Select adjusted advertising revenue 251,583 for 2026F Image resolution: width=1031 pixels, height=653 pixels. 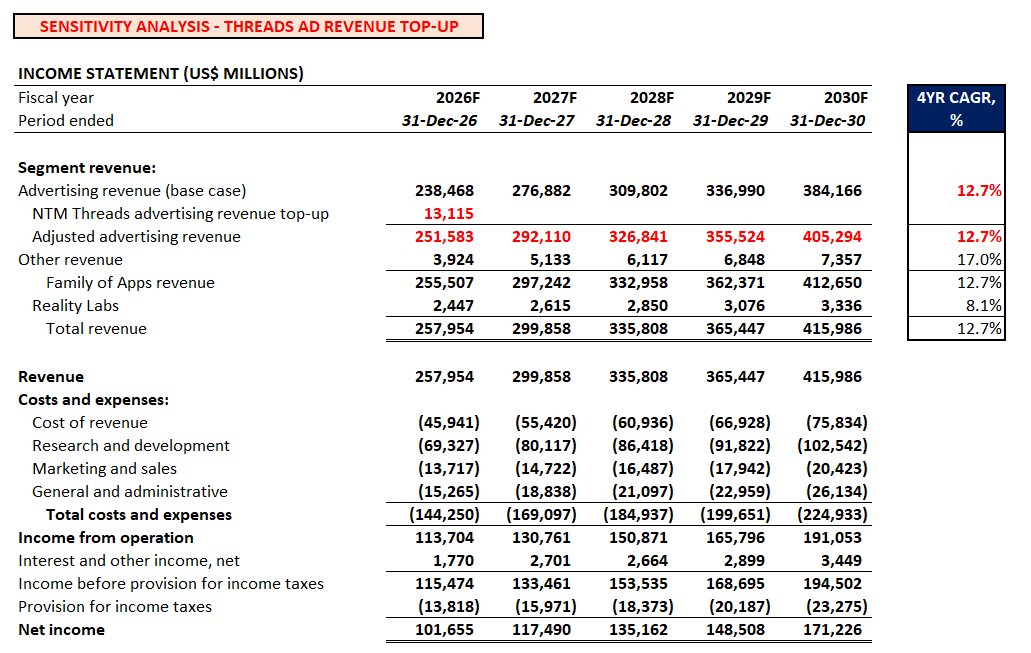point(444,237)
